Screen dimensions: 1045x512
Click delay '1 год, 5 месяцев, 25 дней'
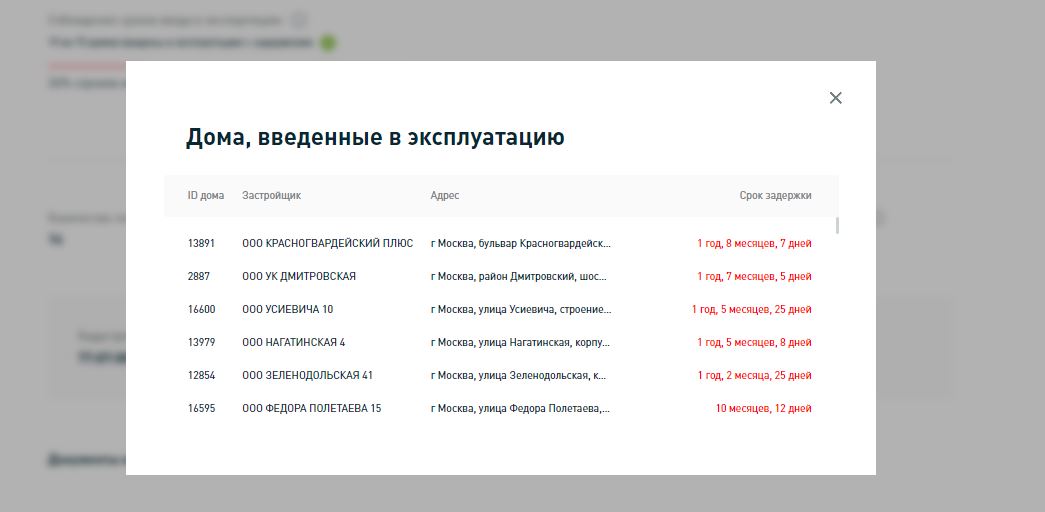click(752, 309)
